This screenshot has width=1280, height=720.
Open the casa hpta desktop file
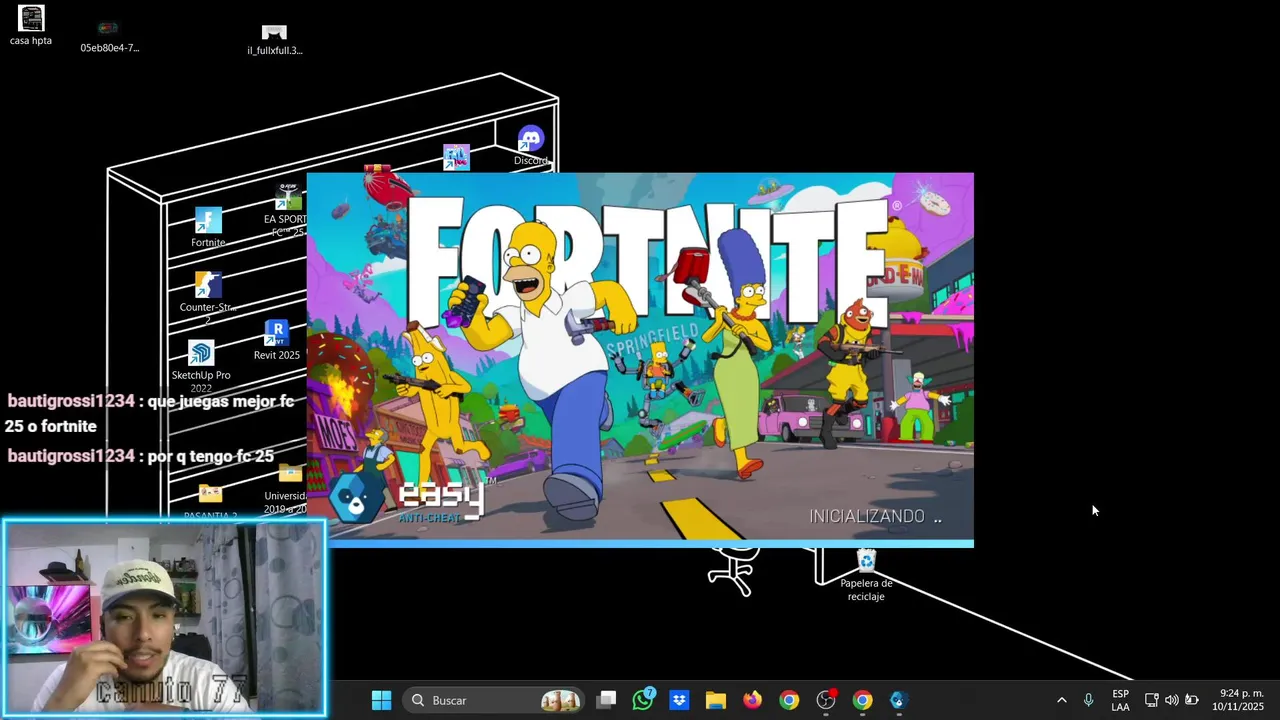[31, 26]
